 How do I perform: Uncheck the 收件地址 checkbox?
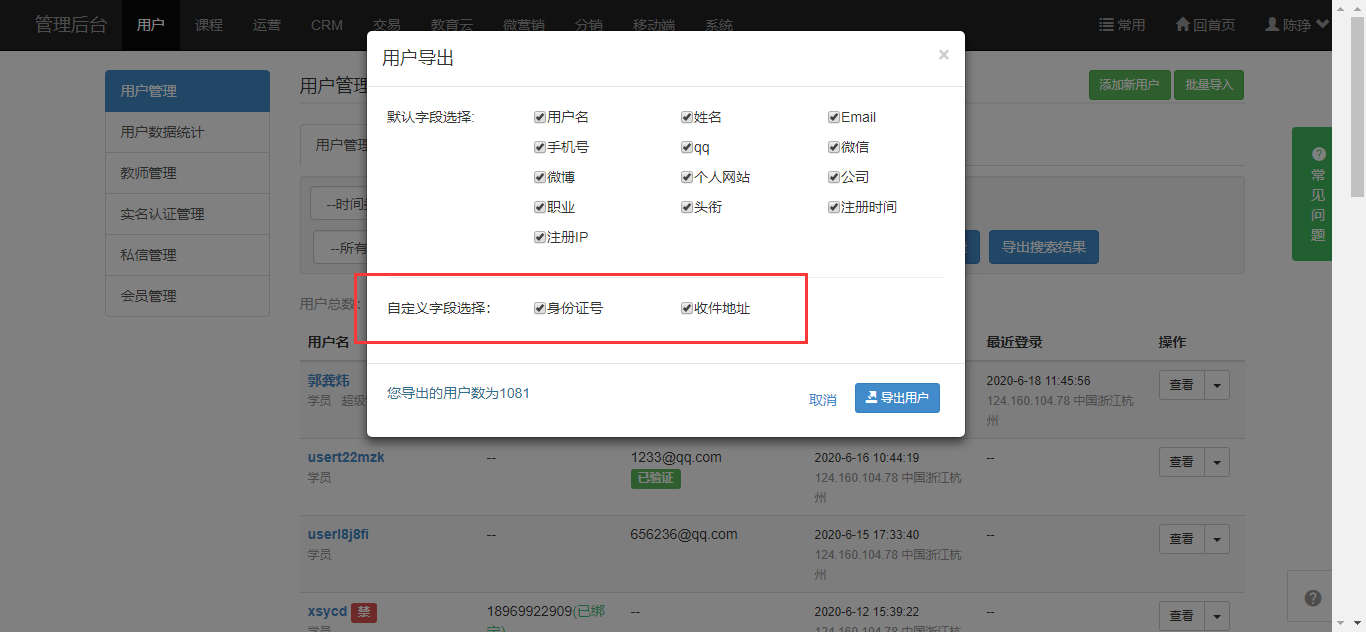click(x=687, y=308)
